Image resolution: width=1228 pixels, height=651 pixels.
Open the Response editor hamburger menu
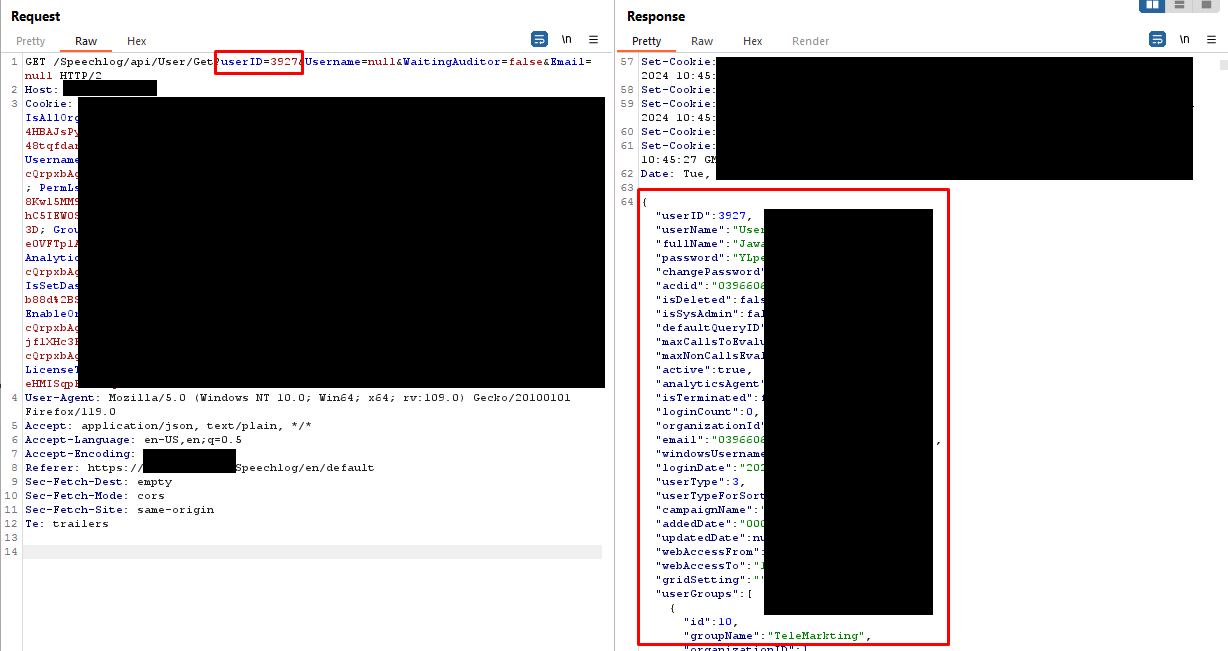[x=1212, y=39]
